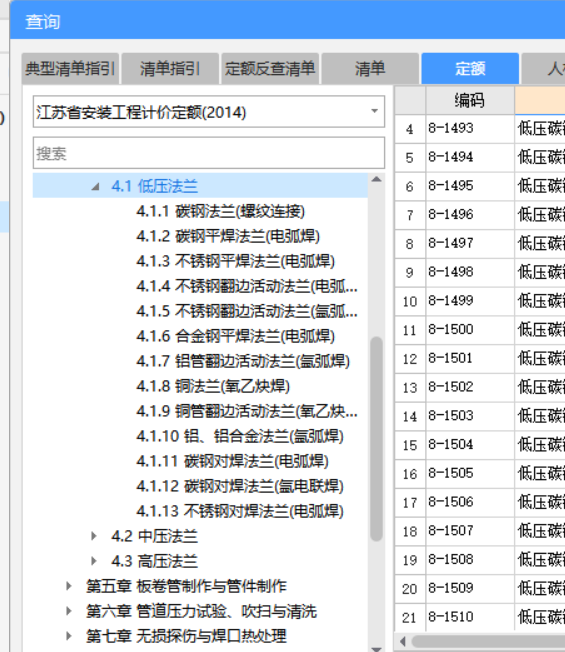
Task: Select table row with code 8-1509
Action: [480, 588]
